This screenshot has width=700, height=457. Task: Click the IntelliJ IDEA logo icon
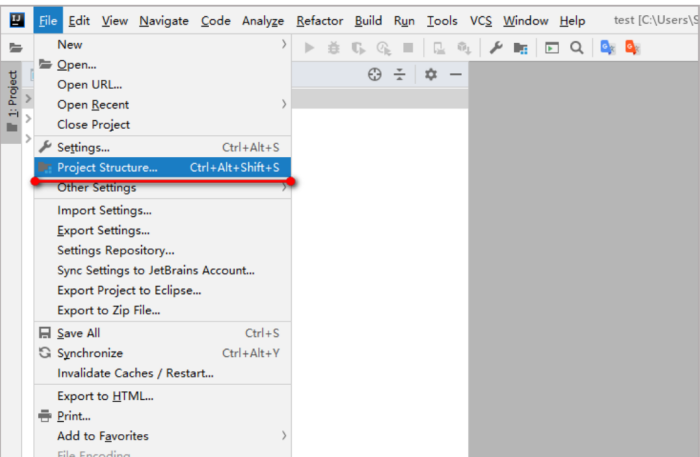coord(17,20)
